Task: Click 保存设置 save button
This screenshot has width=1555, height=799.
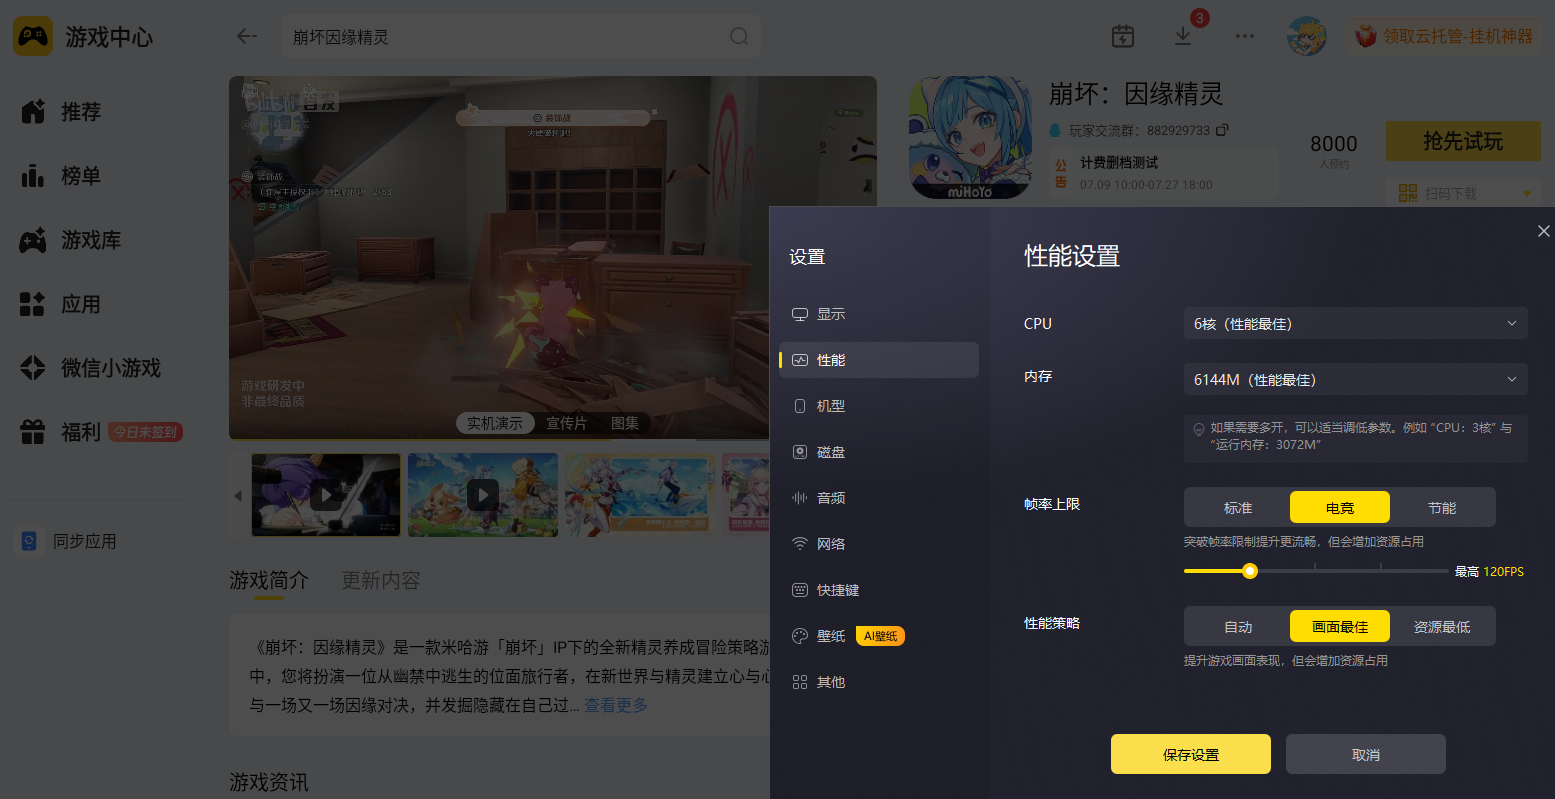Action: (1191, 755)
